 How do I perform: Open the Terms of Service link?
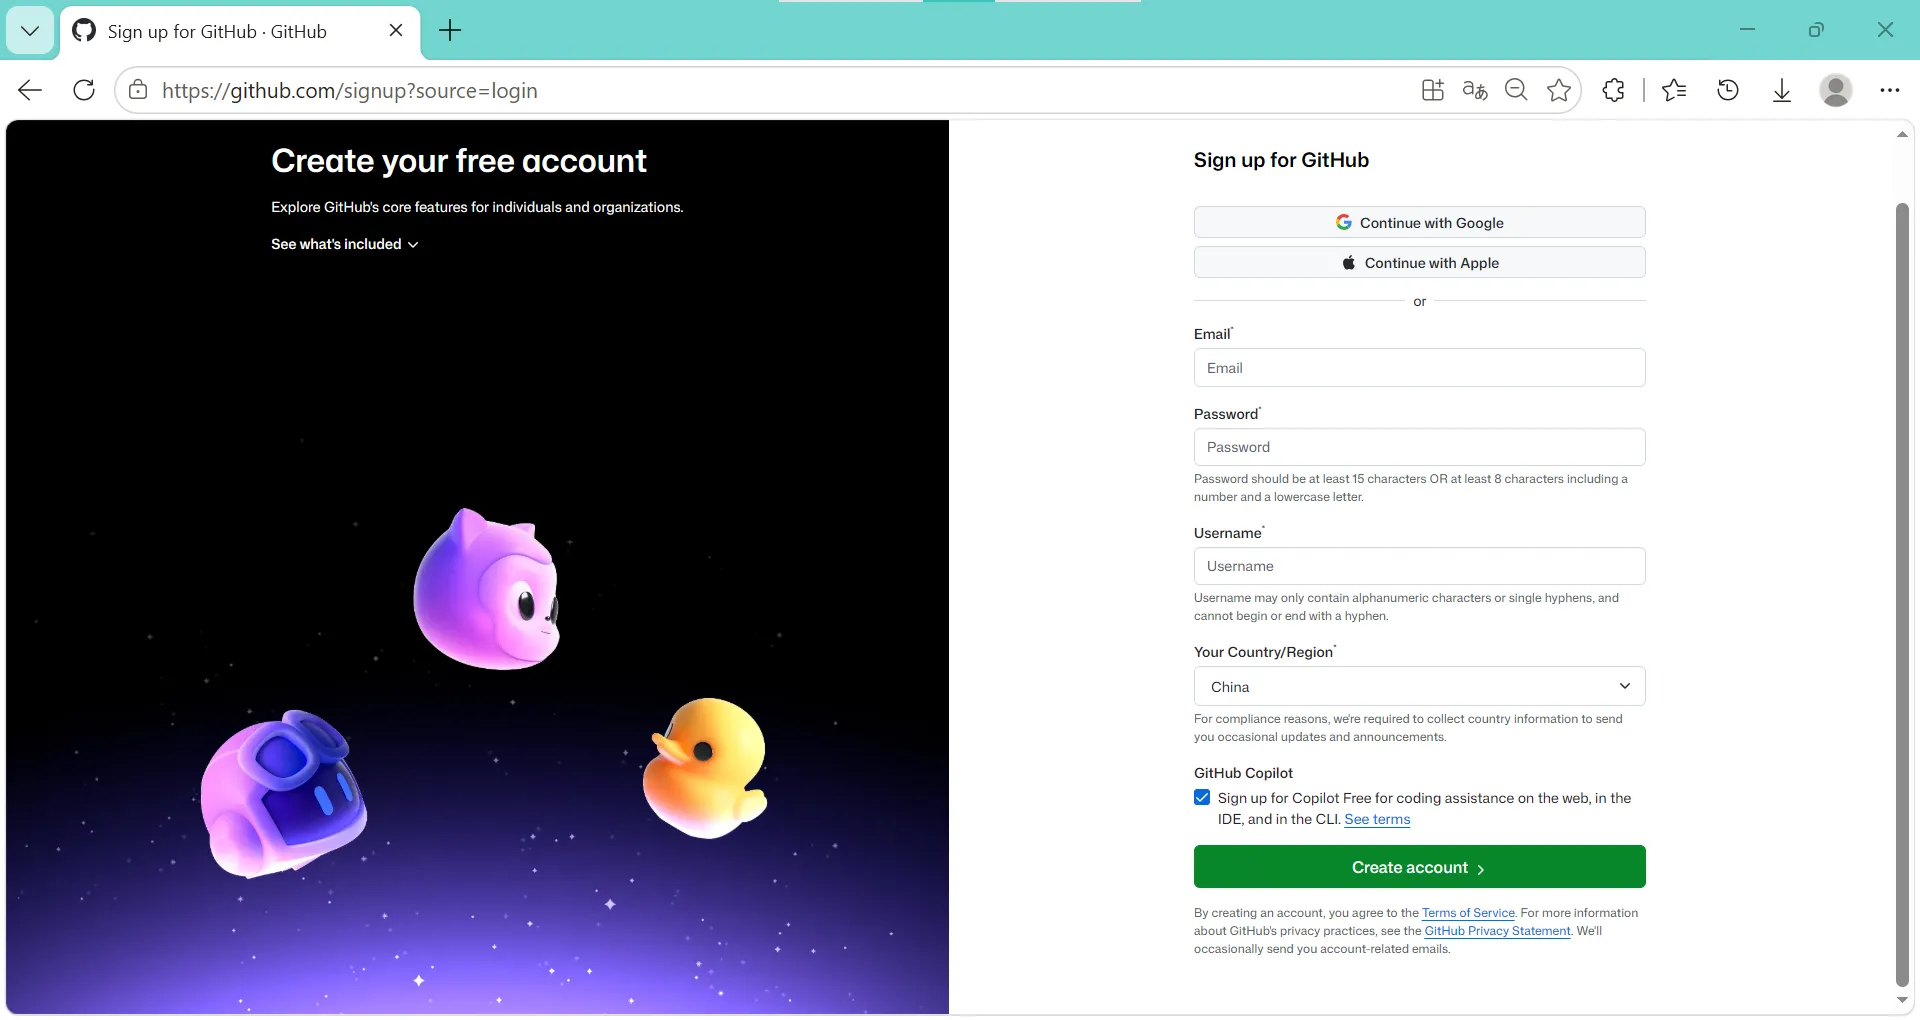pyautogui.click(x=1468, y=913)
